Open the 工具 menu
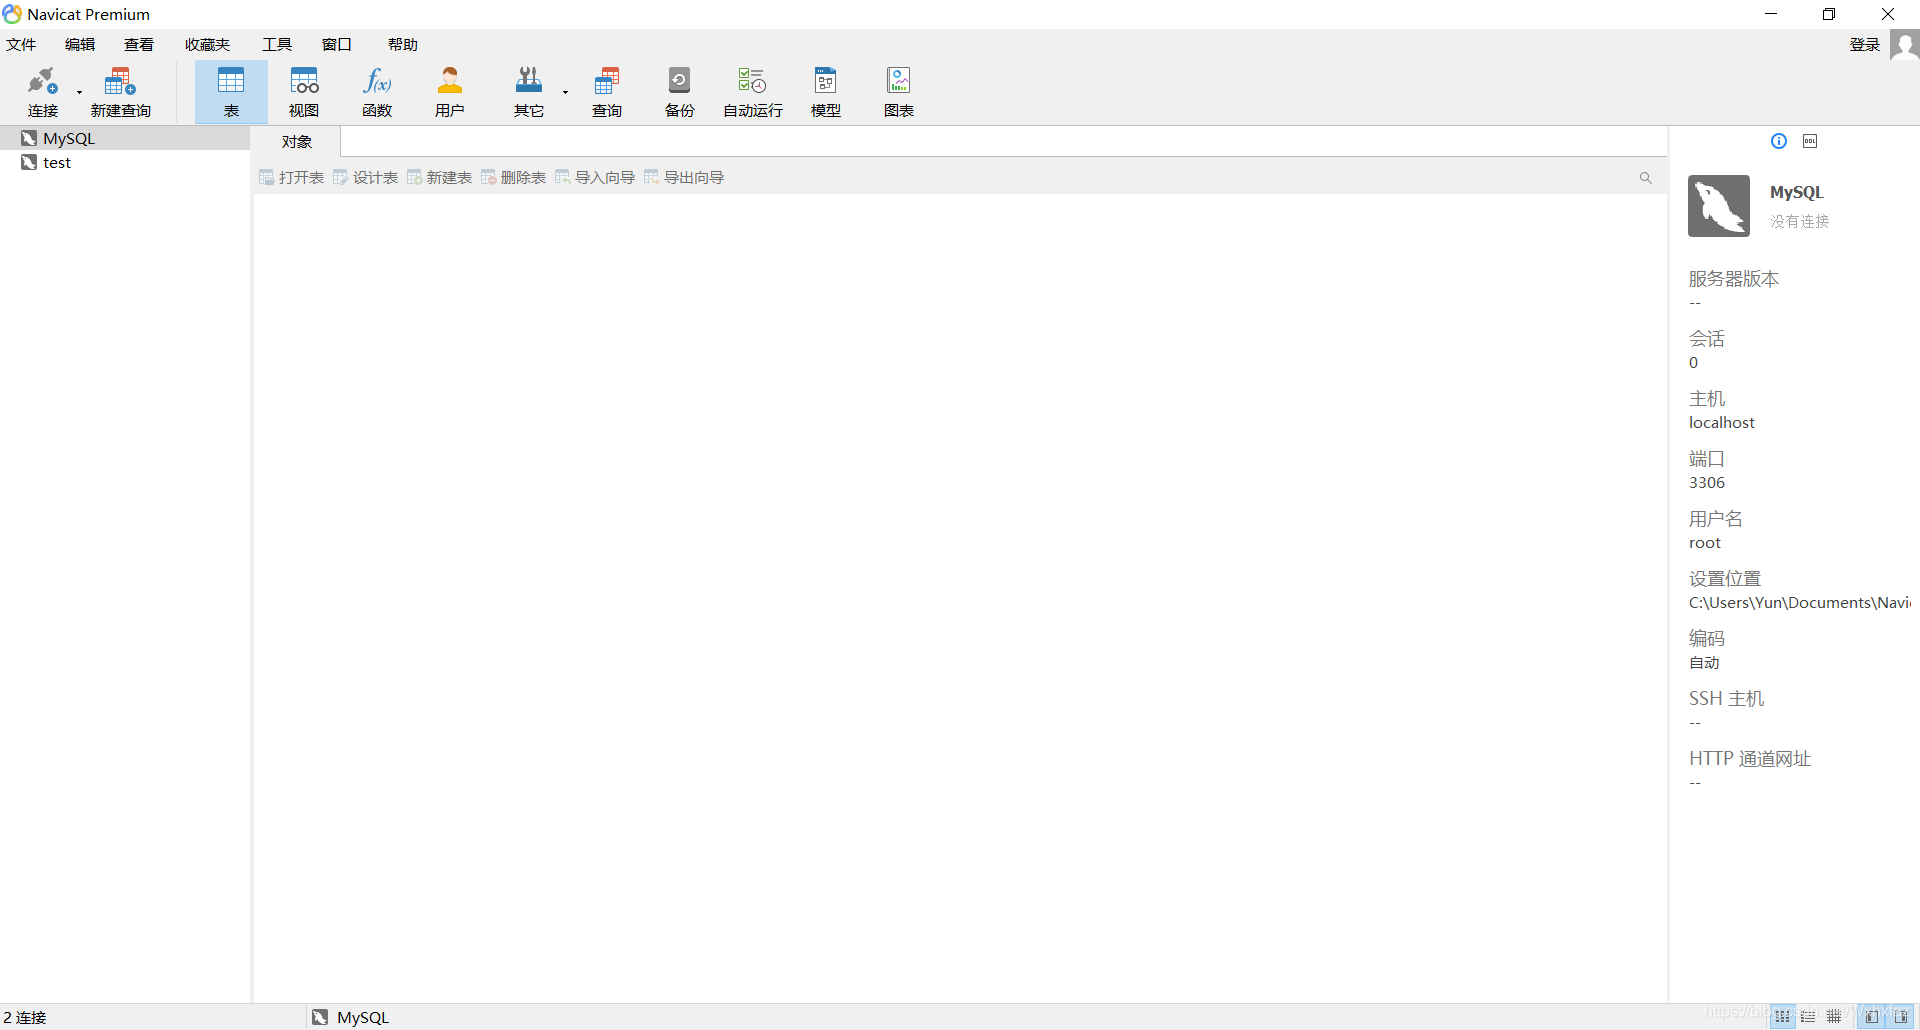The image size is (1920, 1030). tap(277, 44)
